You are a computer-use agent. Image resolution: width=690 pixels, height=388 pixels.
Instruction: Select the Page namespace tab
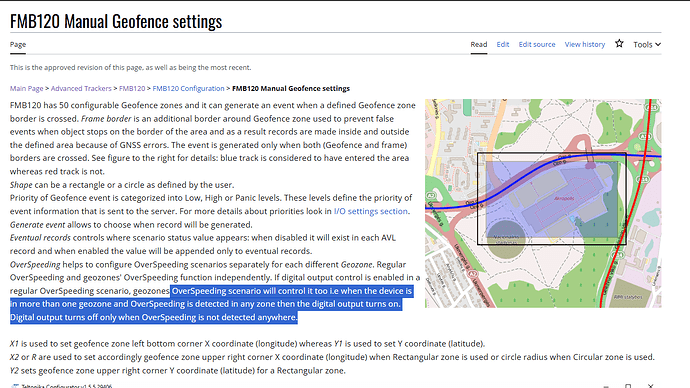click(18, 44)
